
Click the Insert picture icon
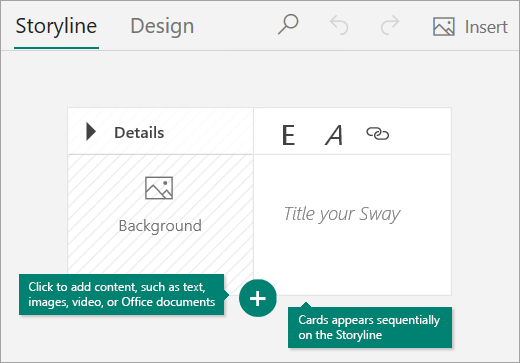click(444, 27)
